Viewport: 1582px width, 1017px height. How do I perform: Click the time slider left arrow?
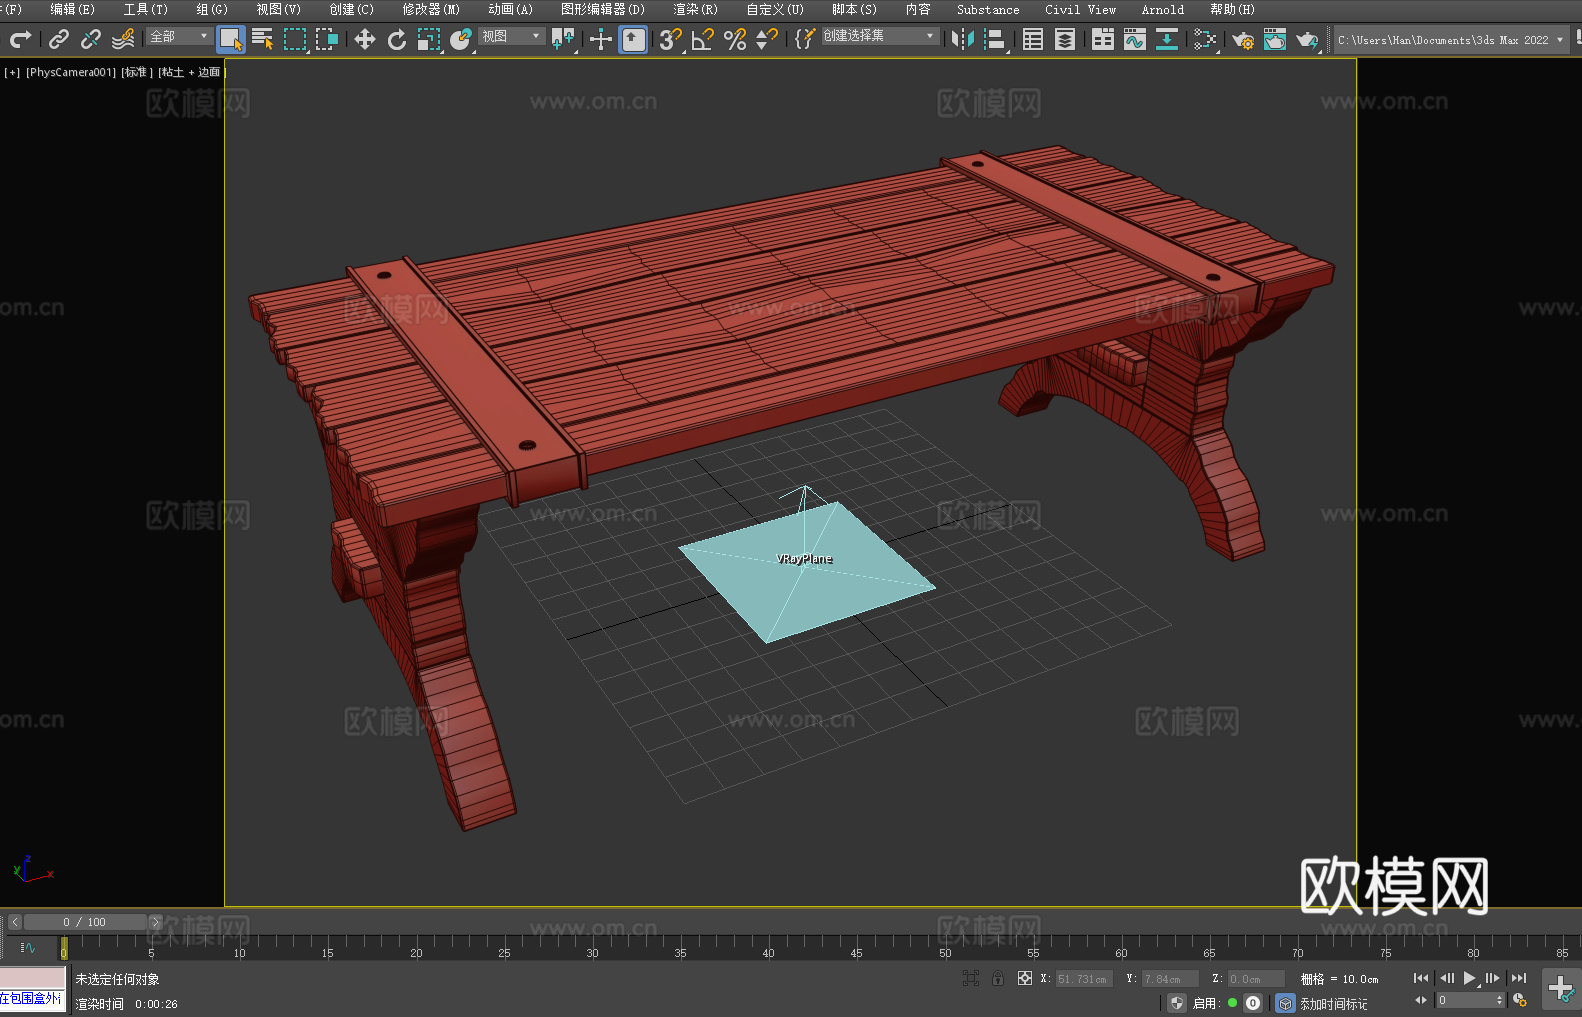coord(15,922)
